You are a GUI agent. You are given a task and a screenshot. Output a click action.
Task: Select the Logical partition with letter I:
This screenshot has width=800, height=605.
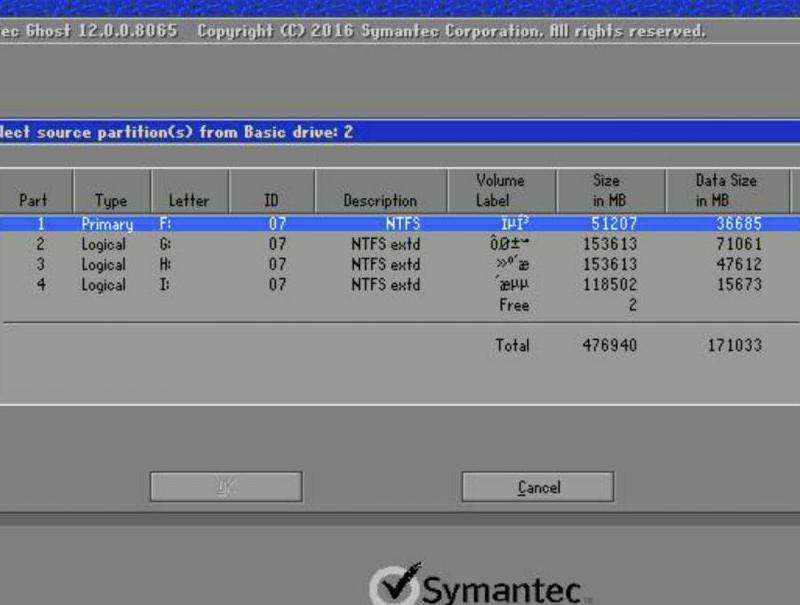click(x=400, y=285)
